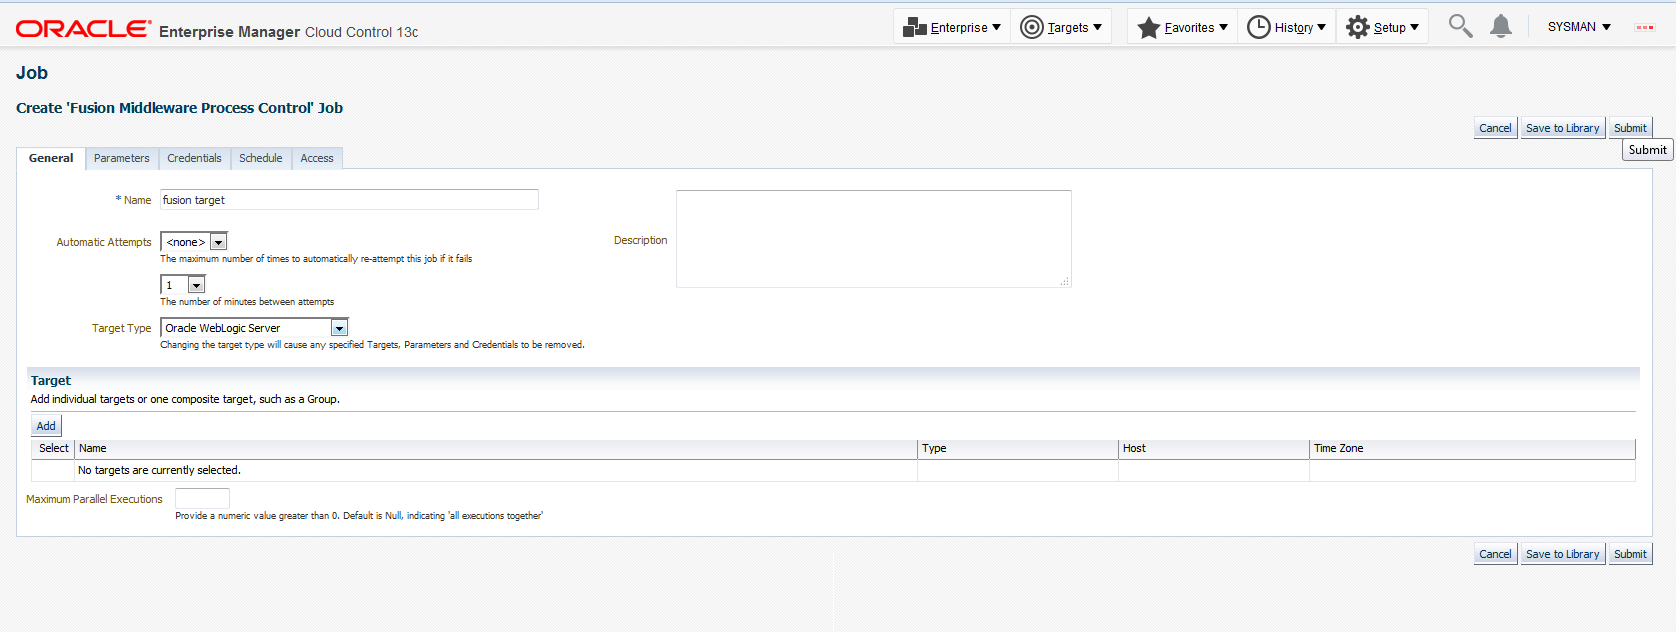The height and width of the screenshot is (632, 1680).
Task: Open the History menu
Action: pyautogui.click(x=1286, y=27)
